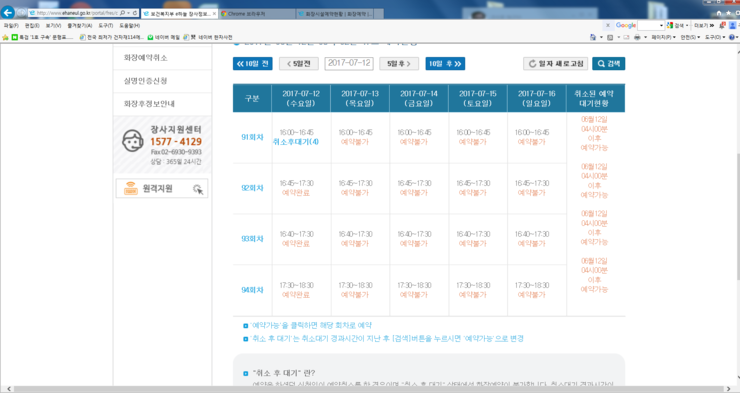Screen dimensions: 740x393
Task: Expand the Google search box dropdown
Action: pyautogui.click(x=661, y=25)
